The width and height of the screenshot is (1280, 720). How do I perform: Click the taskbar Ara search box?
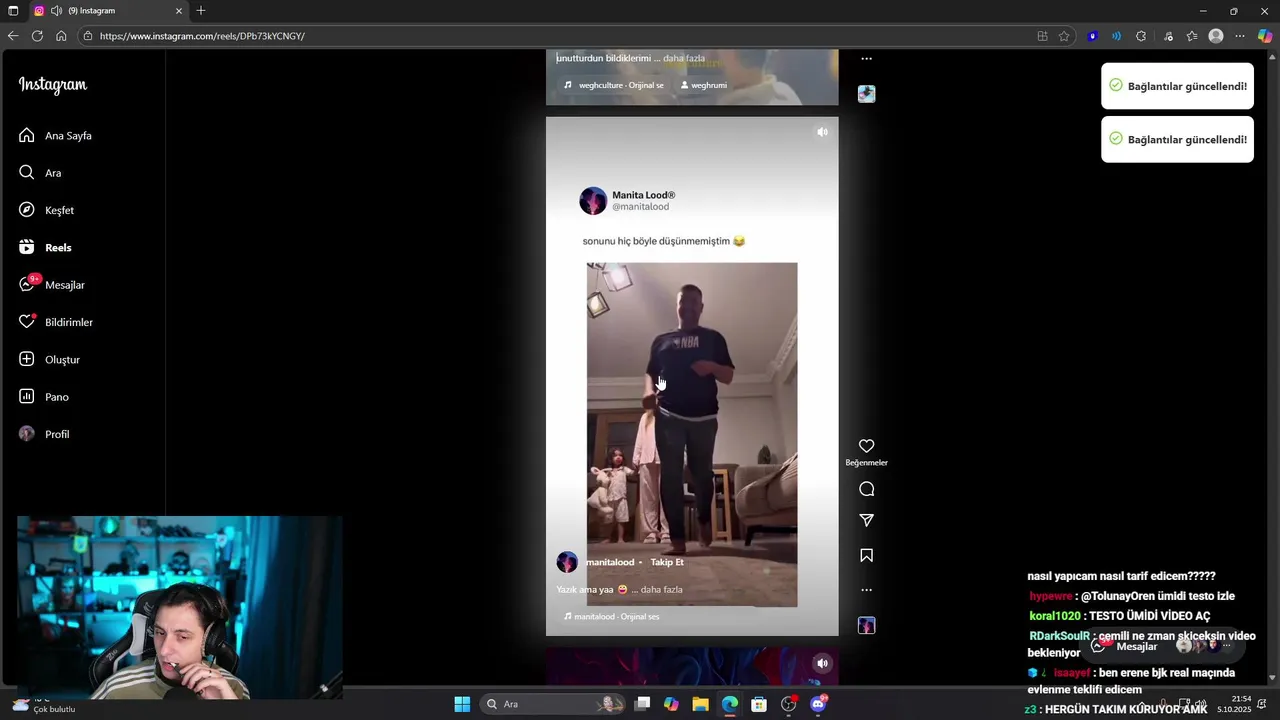(x=553, y=704)
